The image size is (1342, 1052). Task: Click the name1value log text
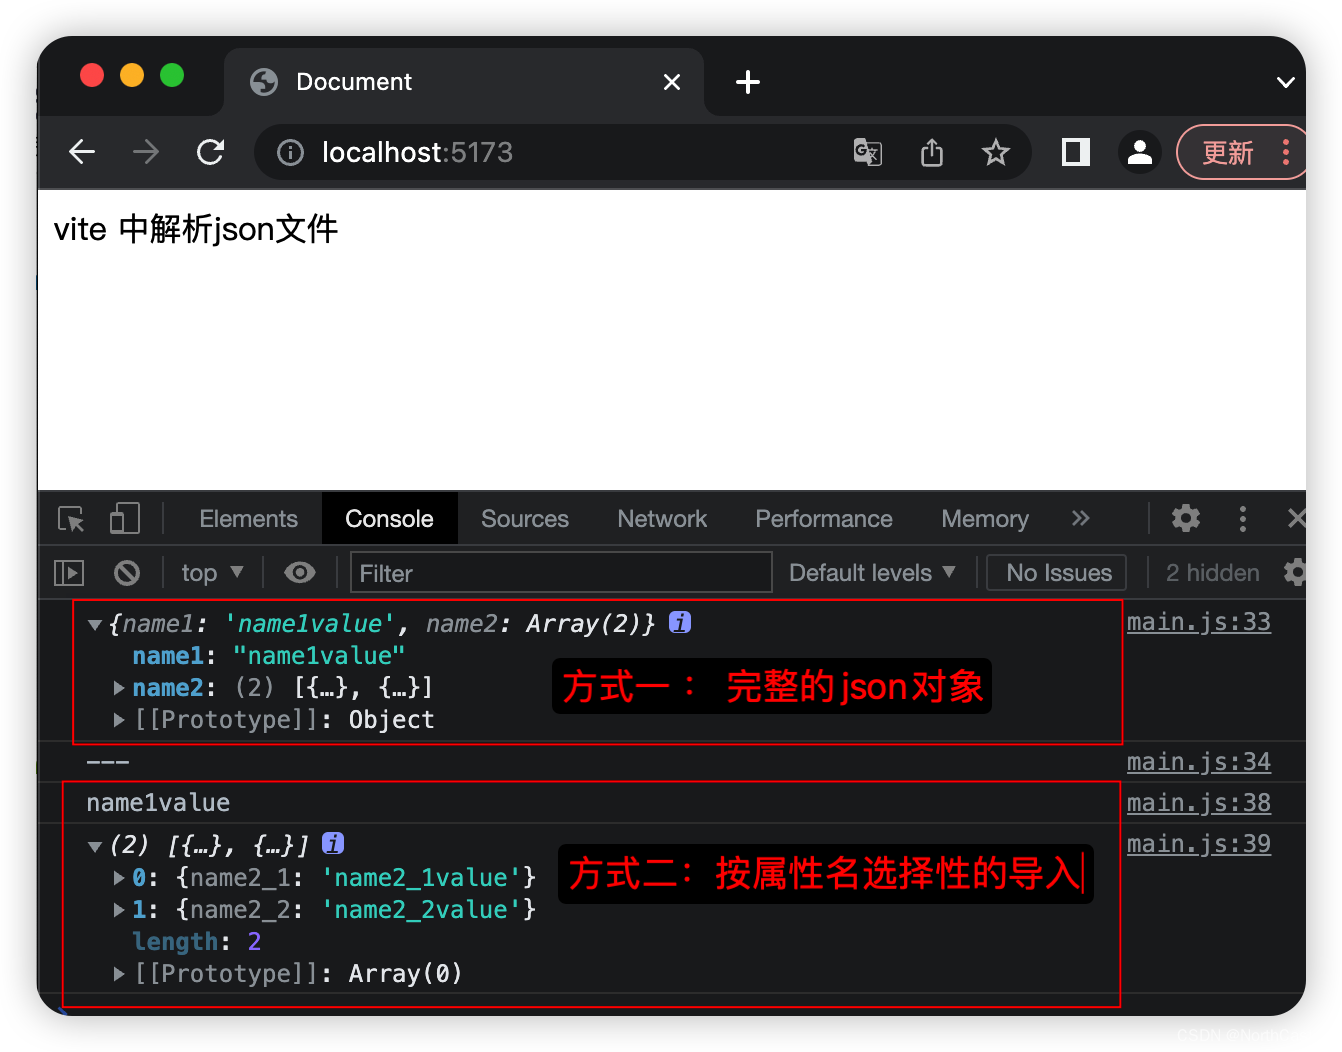pyautogui.click(x=158, y=803)
